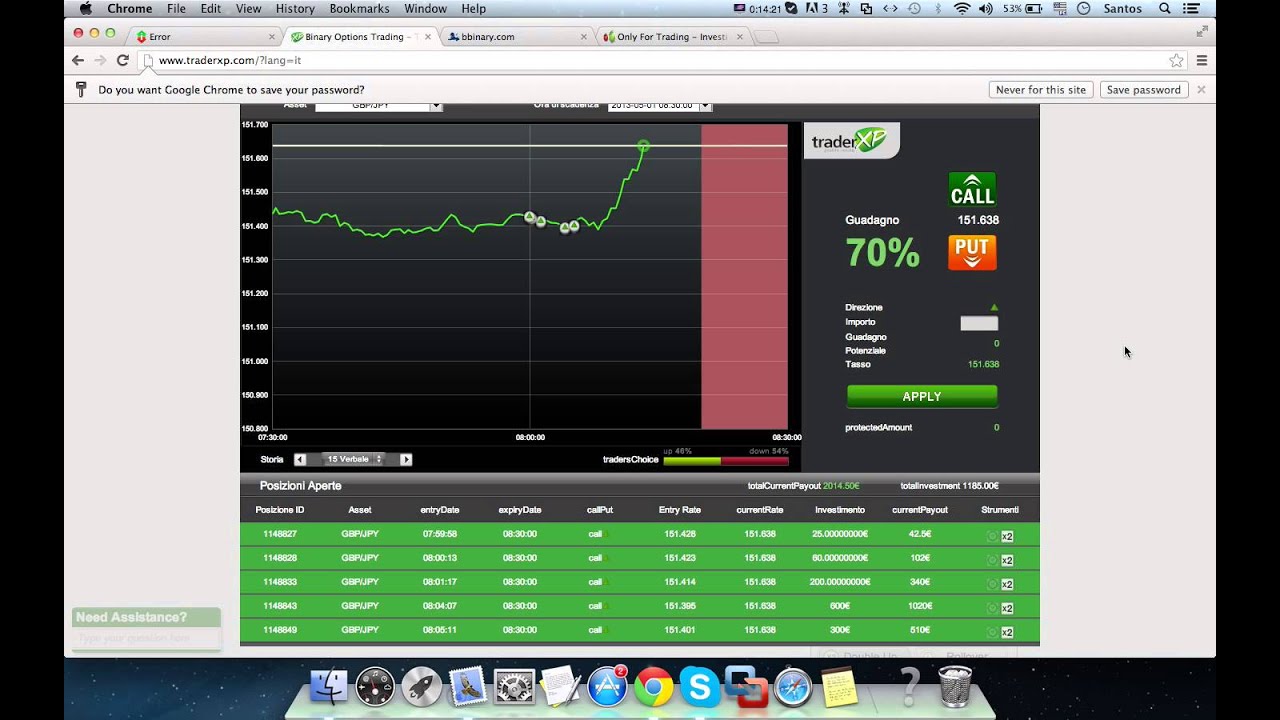1280x720 pixels.
Task: Click the Posizione ID column header
Action: click(x=280, y=510)
